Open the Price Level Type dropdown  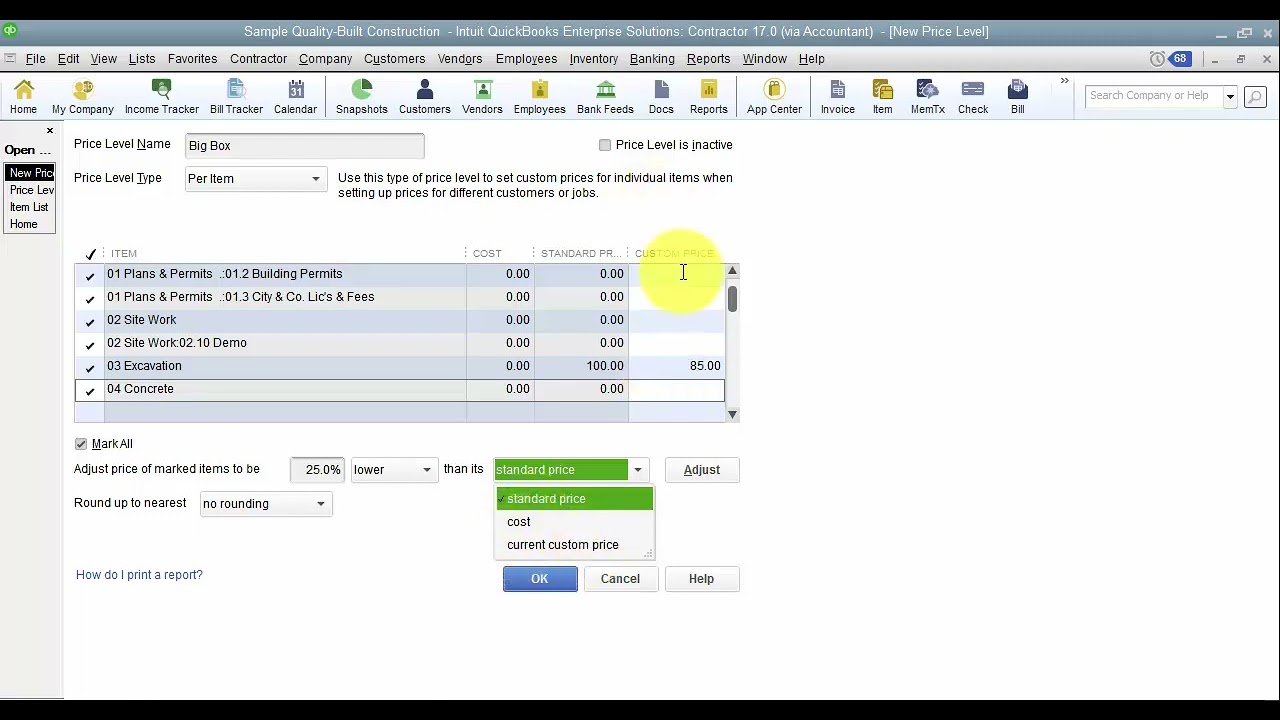tap(315, 179)
